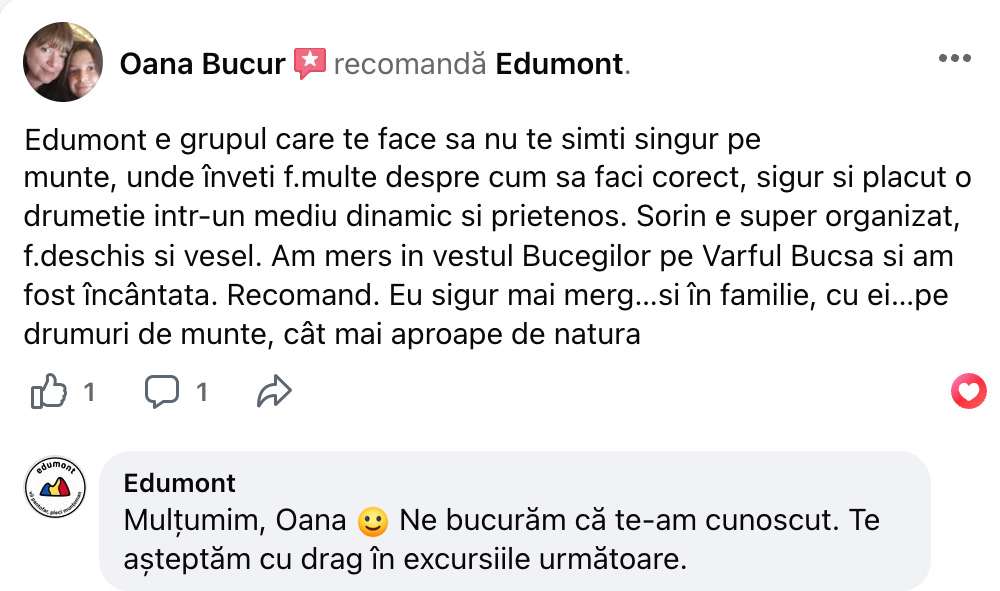The height and width of the screenshot is (591, 1000).
Task: Show the like count beside the thumbs-up
Action: 89,393
